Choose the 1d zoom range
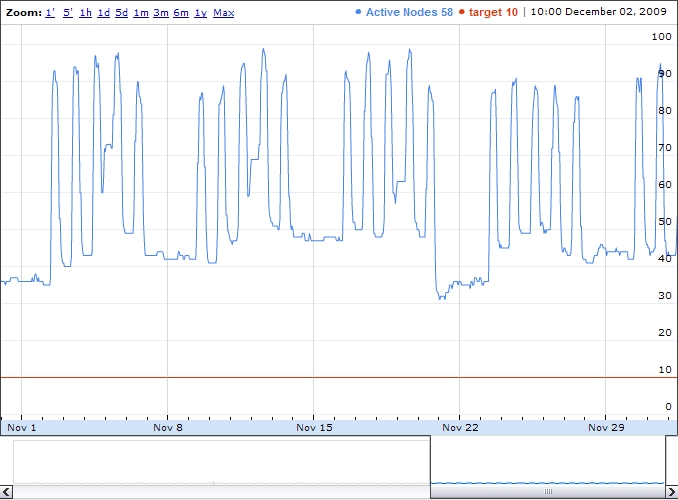 coord(104,13)
